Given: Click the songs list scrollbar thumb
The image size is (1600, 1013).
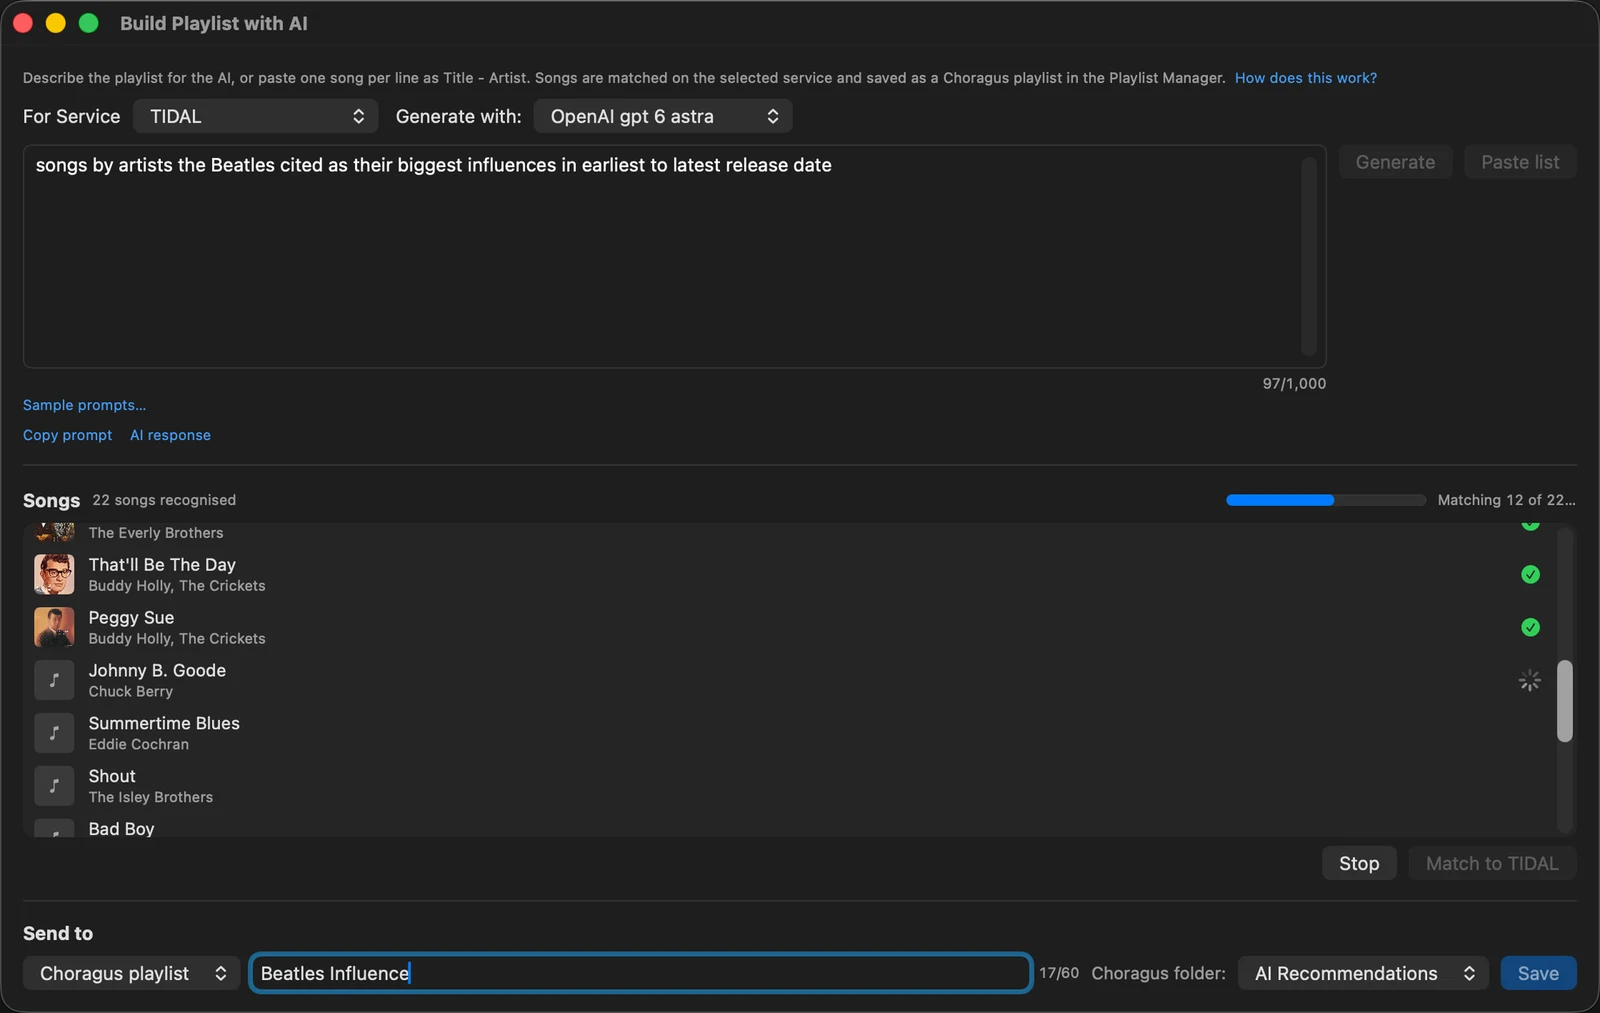Looking at the screenshot, I should [1565, 701].
